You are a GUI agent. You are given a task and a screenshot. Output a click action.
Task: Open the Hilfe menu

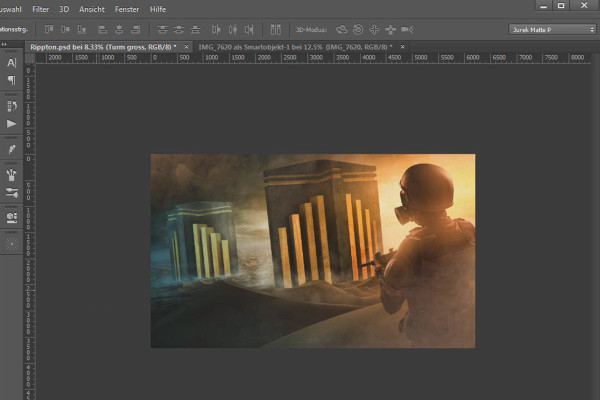(158, 9)
